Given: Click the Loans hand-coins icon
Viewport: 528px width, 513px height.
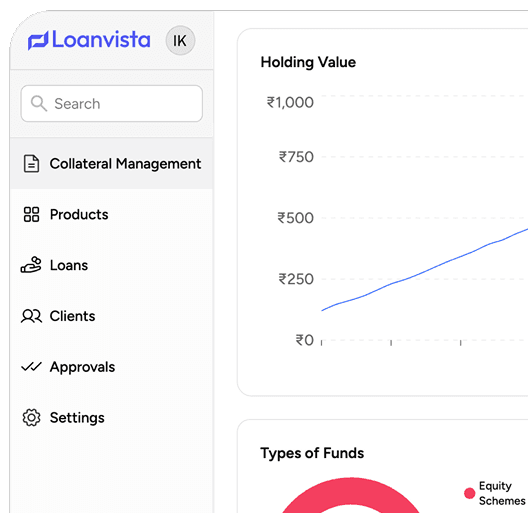Looking at the screenshot, I should coord(31,265).
